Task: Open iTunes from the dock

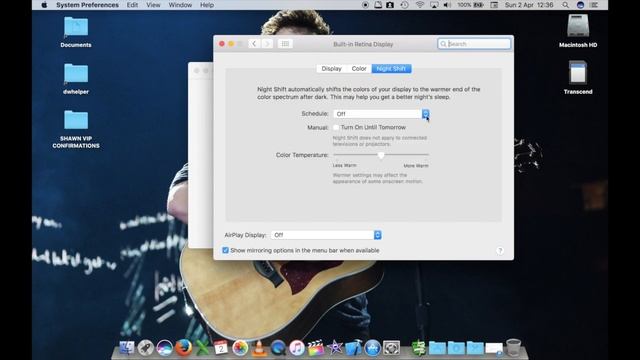Action: pos(297,348)
